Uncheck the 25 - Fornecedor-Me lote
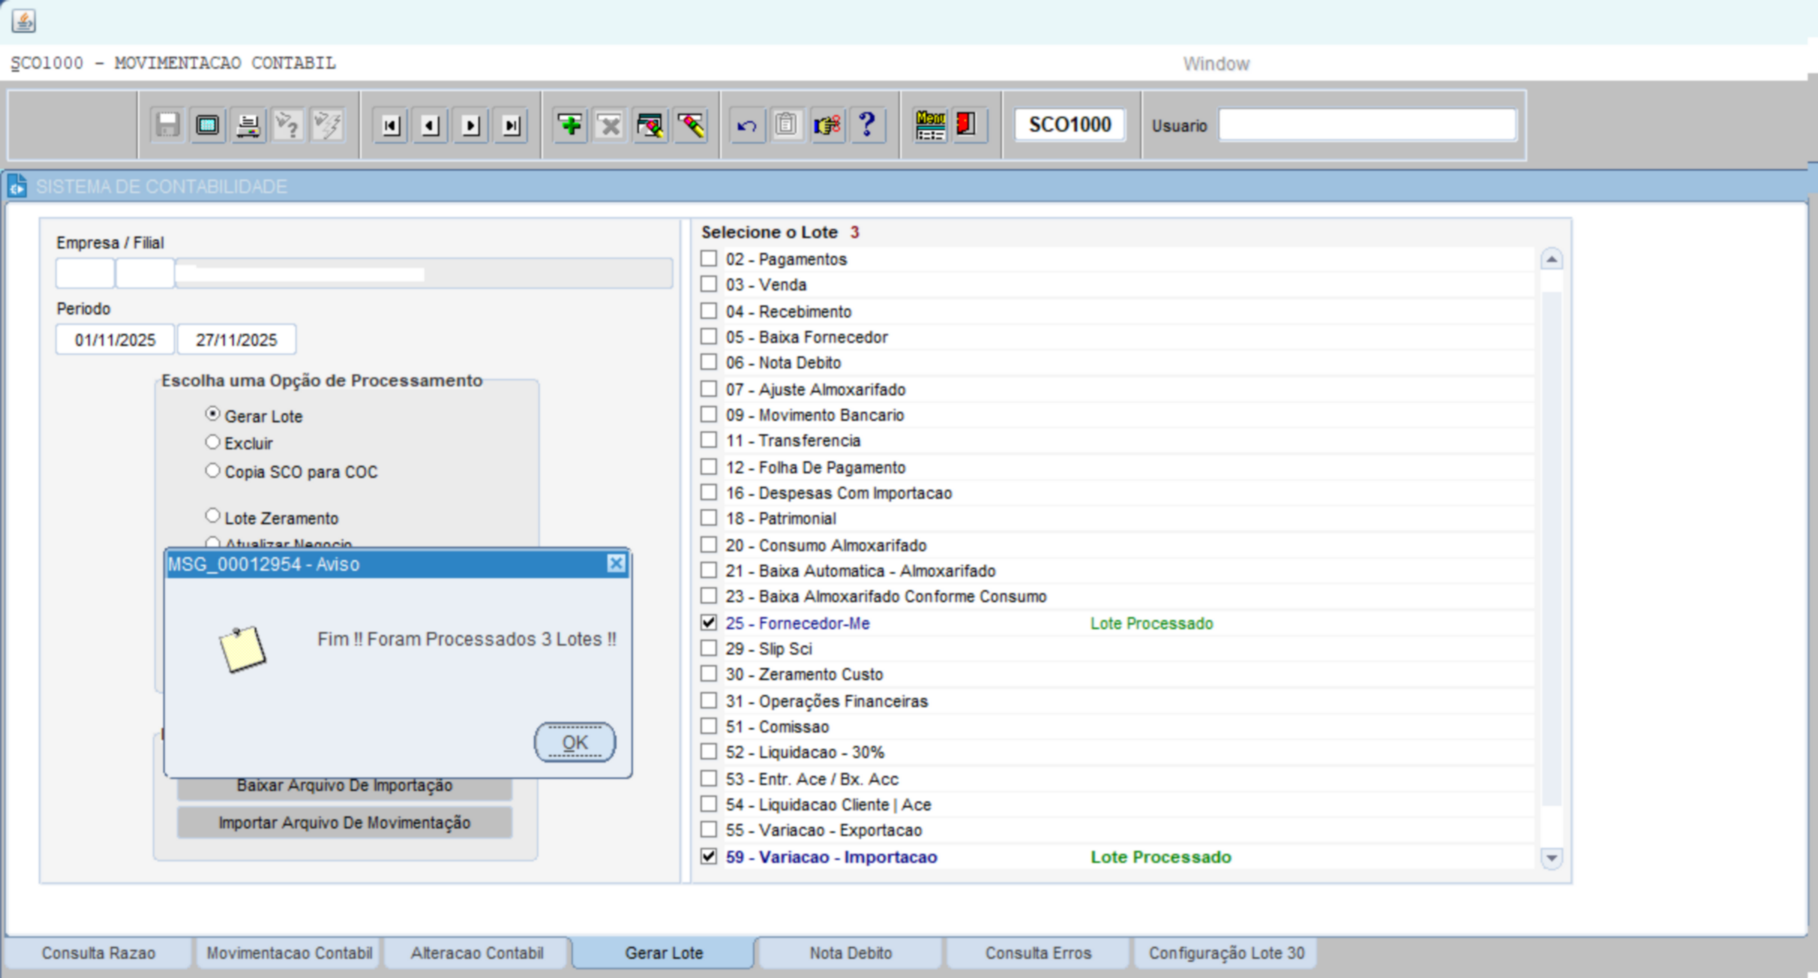Screen dimensions: 1818x978 [709, 622]
